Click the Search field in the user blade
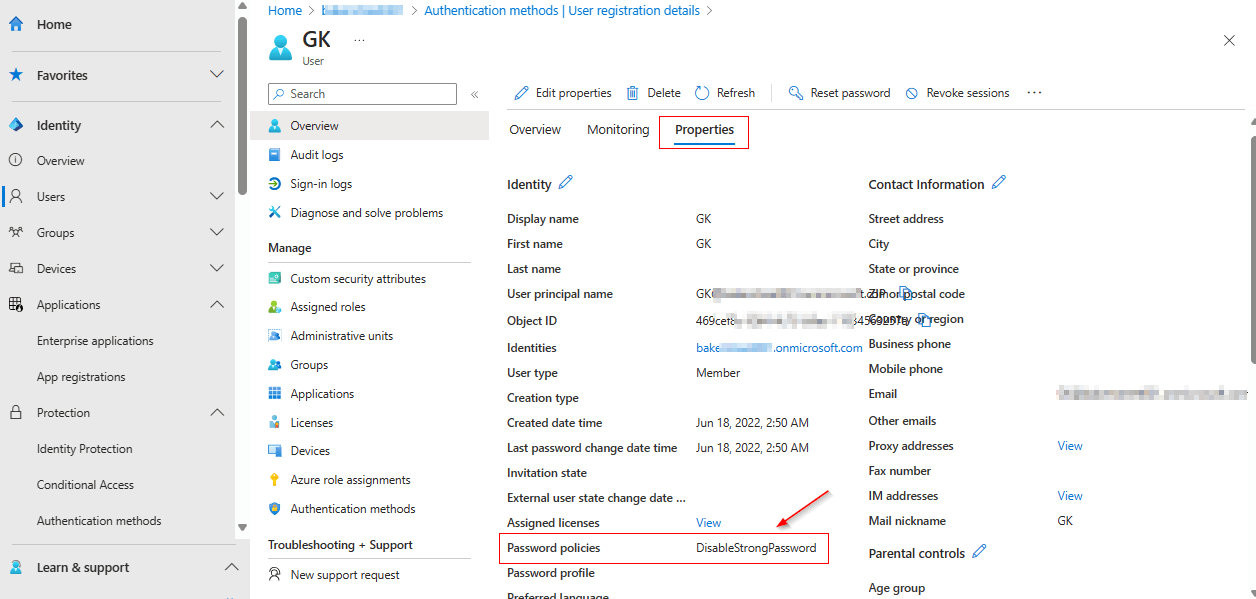Viewport: 1256px width, 599px height. click(361, 93)
